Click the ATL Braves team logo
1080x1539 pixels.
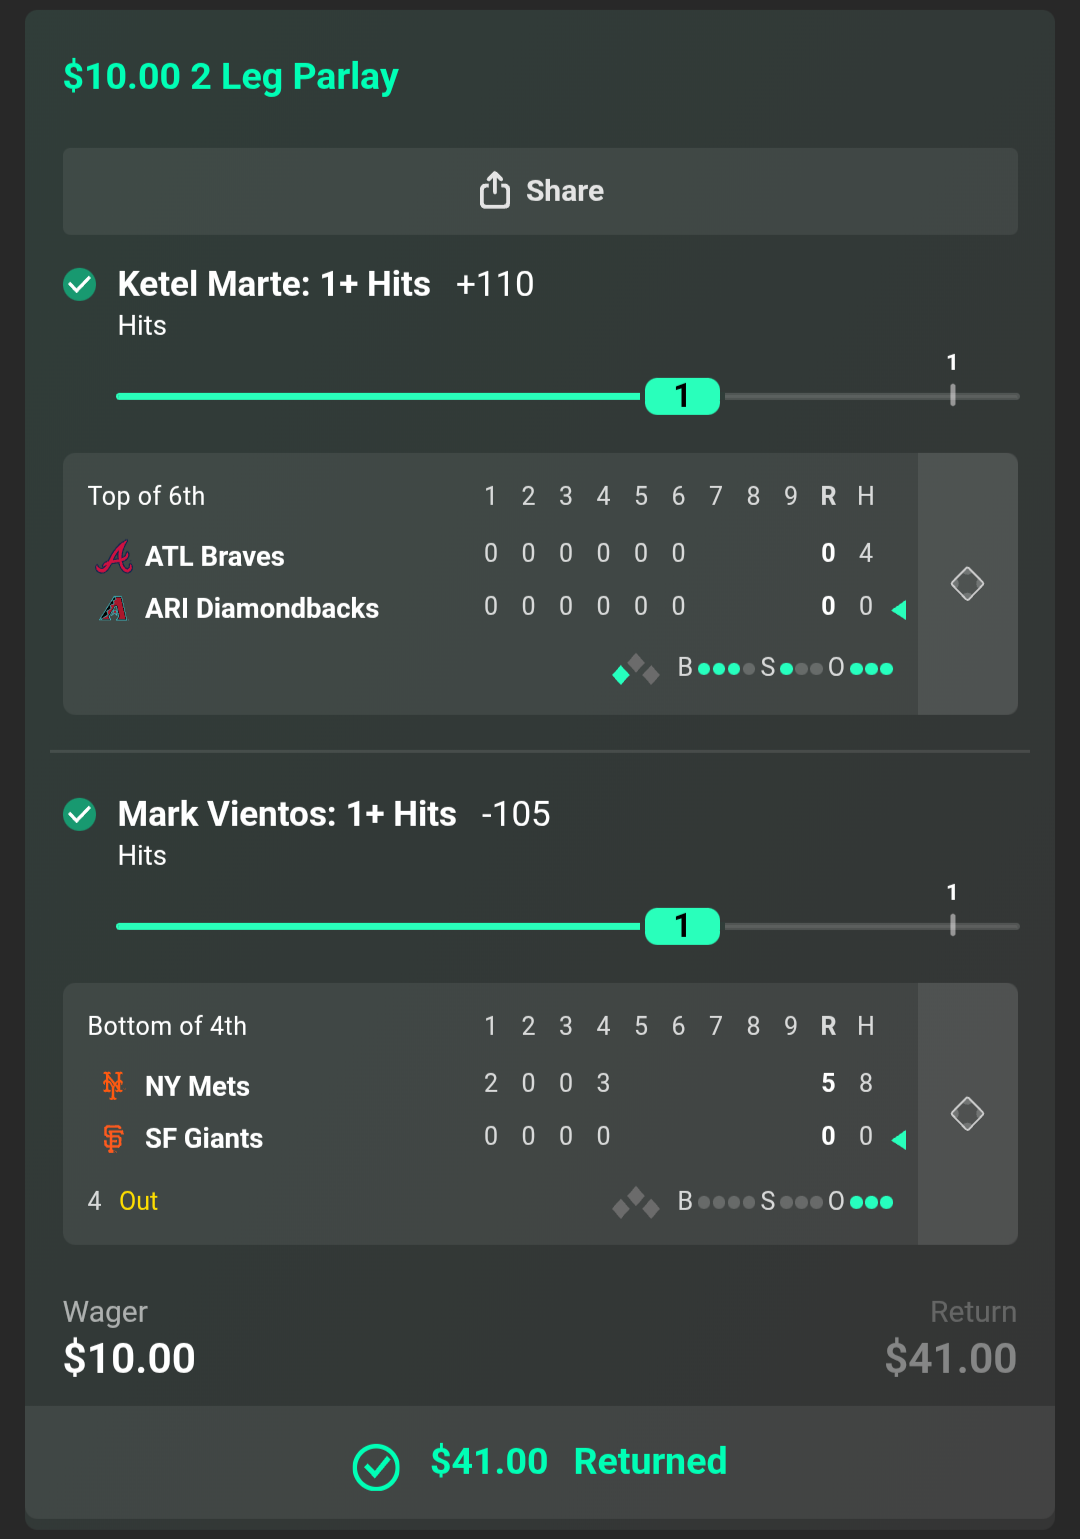(114, 556)
